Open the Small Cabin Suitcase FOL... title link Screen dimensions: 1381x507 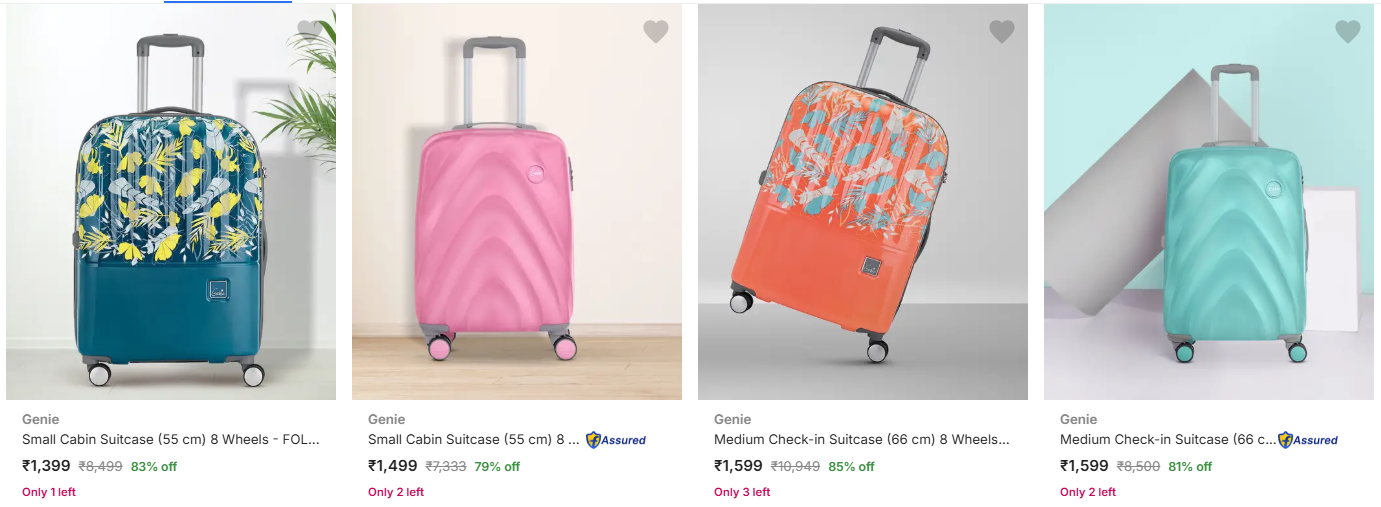171,440
